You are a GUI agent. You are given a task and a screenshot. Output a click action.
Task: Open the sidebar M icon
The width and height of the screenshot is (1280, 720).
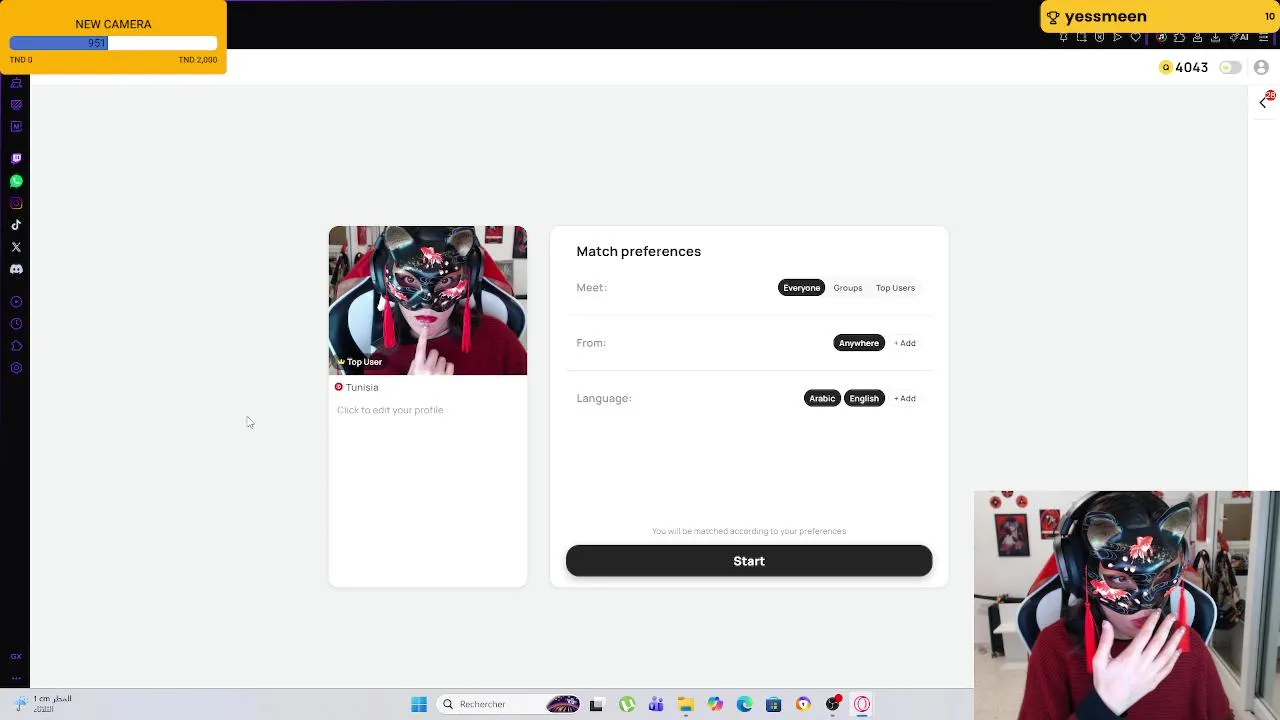coord(16,126)
